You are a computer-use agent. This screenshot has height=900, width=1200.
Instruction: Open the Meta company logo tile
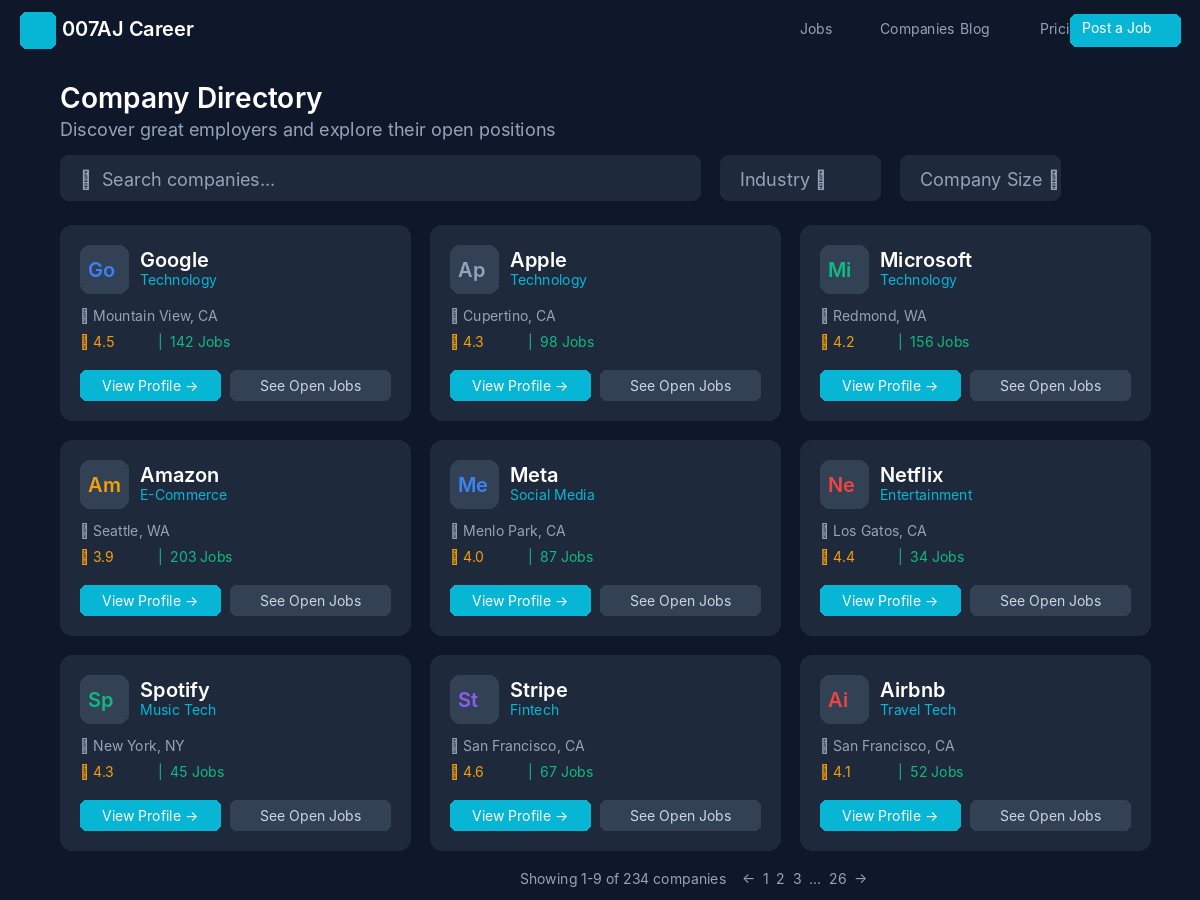click(474, 484)
